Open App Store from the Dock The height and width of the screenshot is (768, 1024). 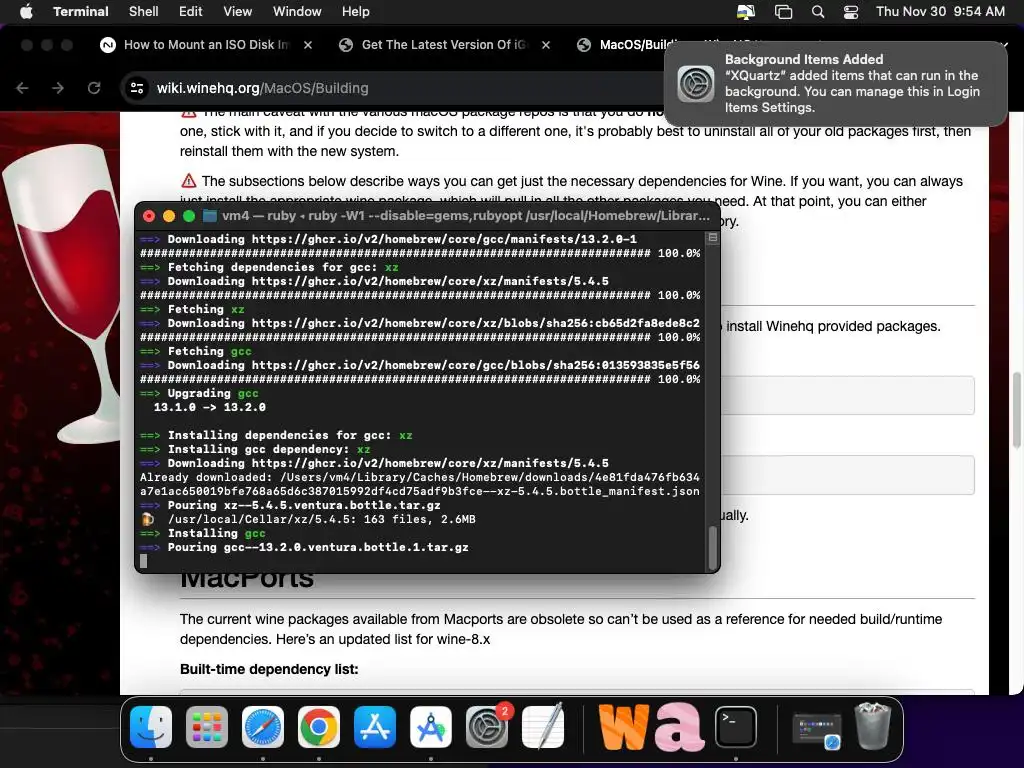tap(375, 727)
